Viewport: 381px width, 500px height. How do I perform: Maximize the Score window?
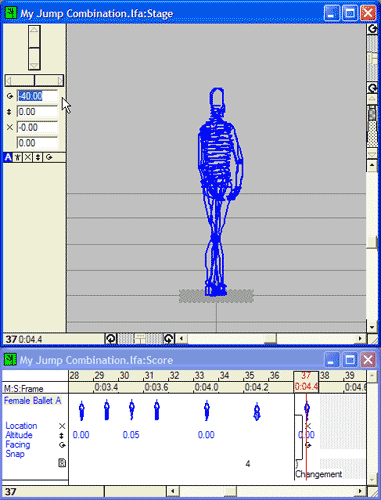coord(350,360)
